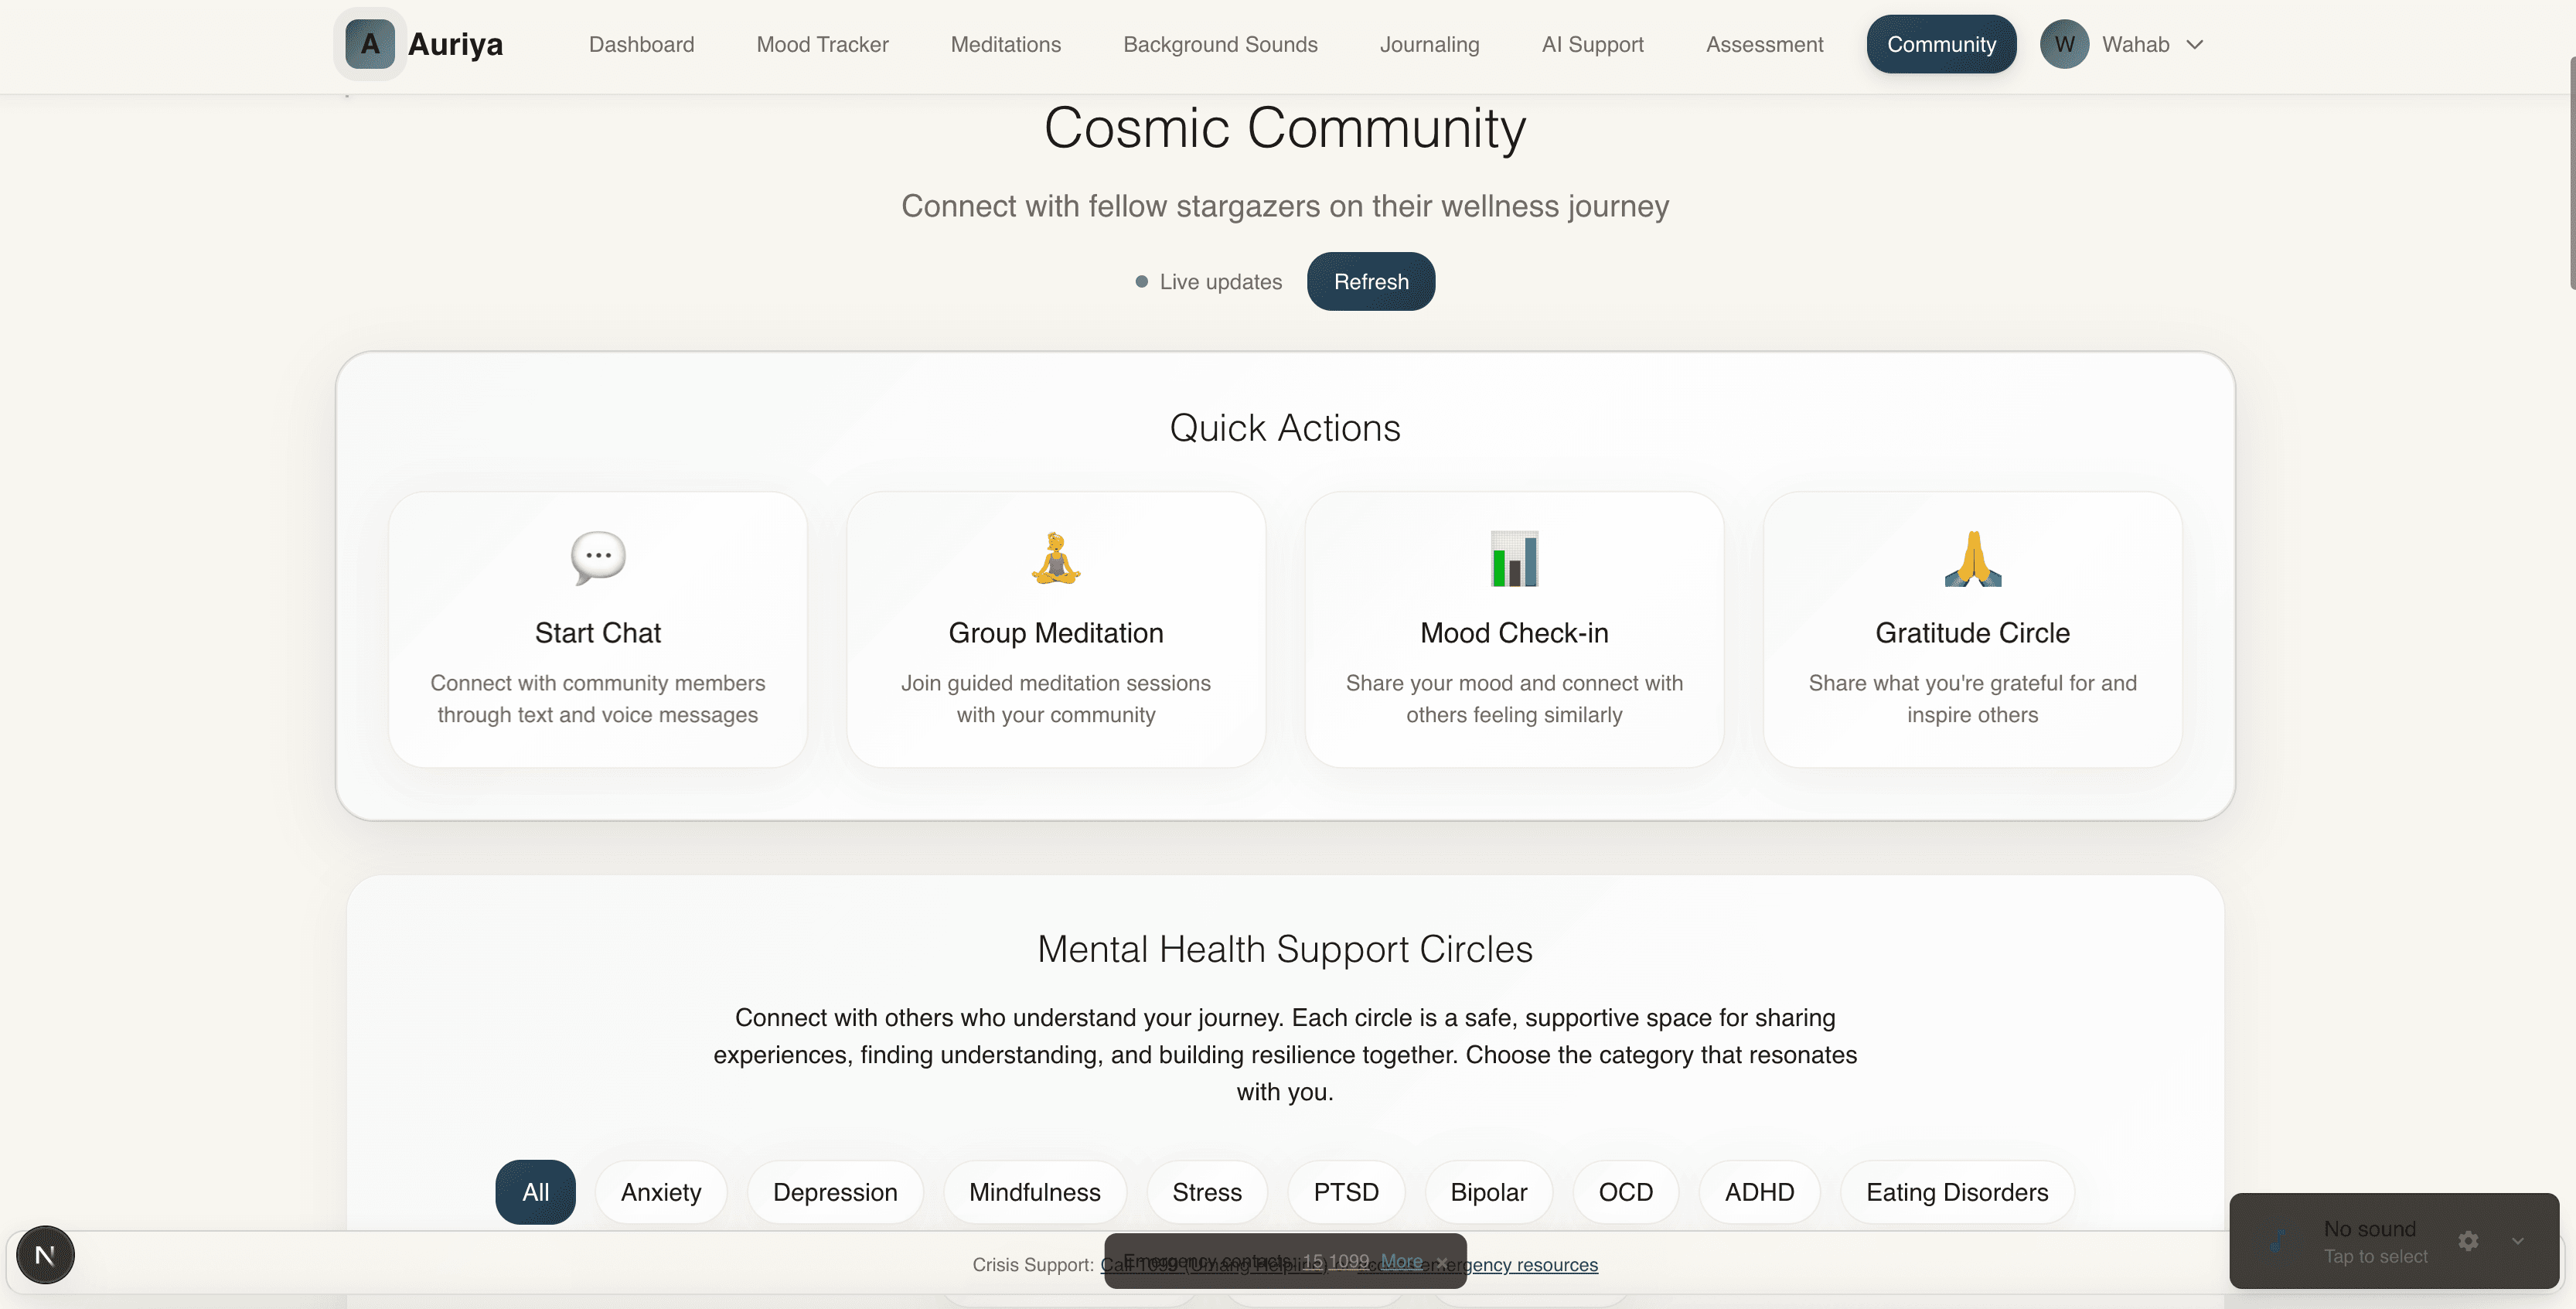Image resolution: width=2576 pixels, height=1309 pixels.
Task: Filter support circles by Depression
Action: 835,1191
